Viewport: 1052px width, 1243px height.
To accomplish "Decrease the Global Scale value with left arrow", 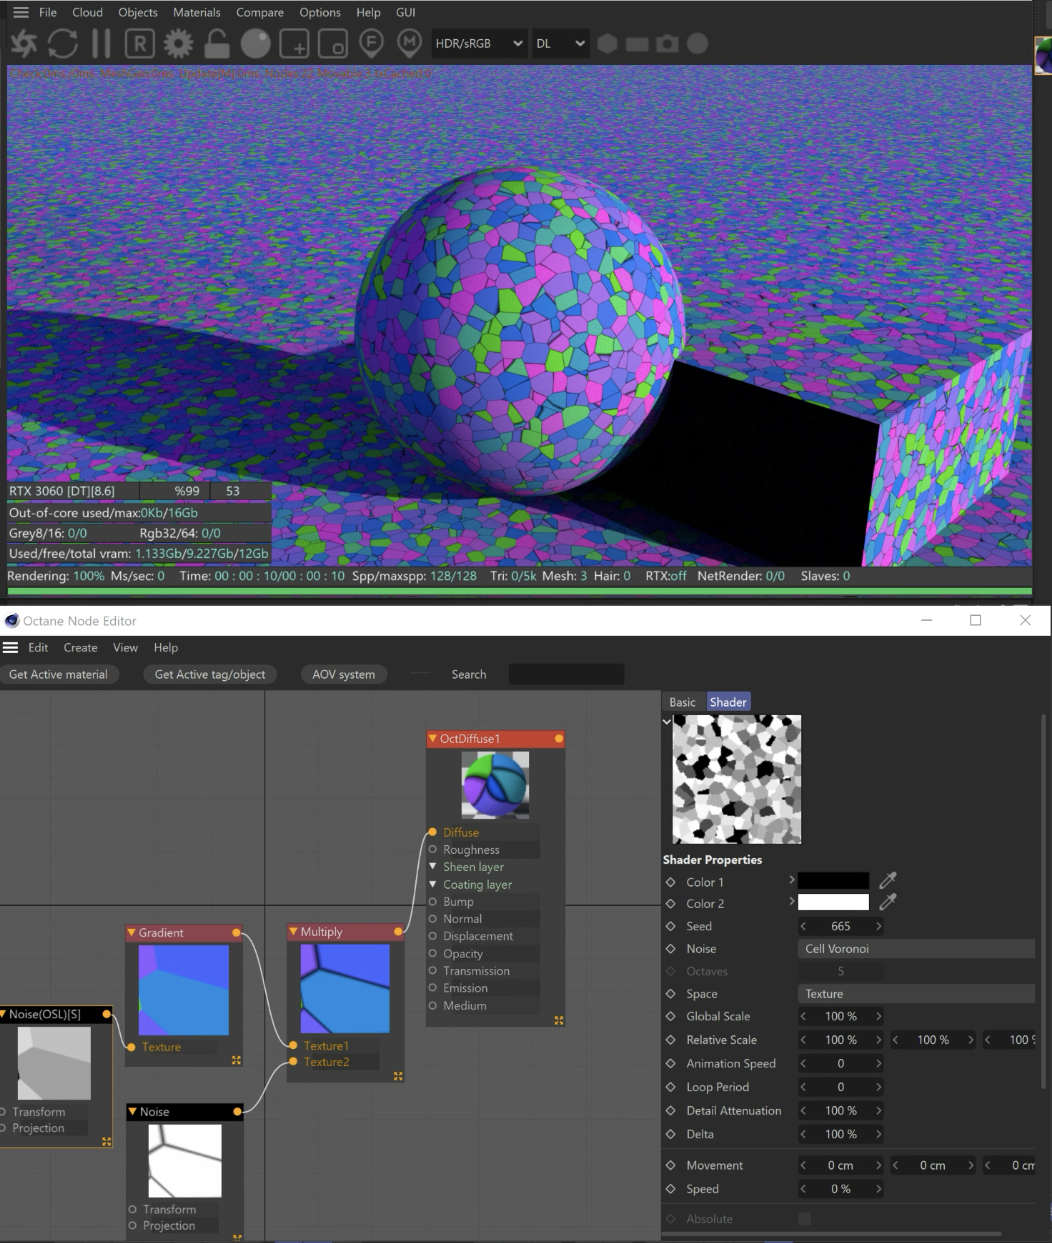I will (803, 1016).
